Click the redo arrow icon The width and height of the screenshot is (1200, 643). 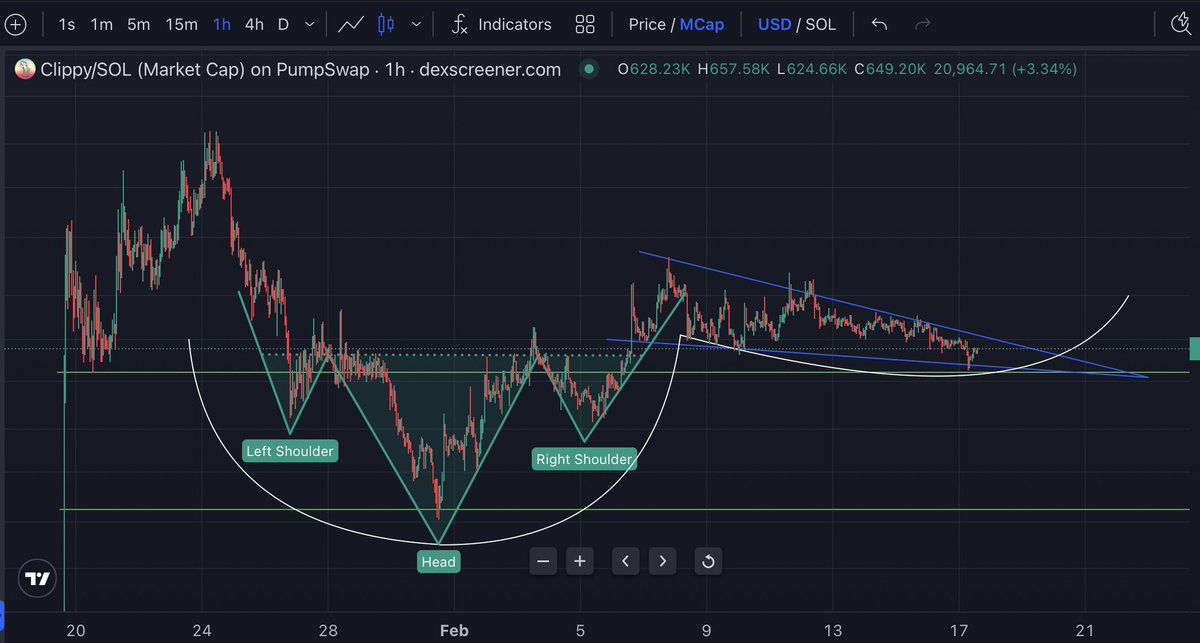[x=923, y=24]
